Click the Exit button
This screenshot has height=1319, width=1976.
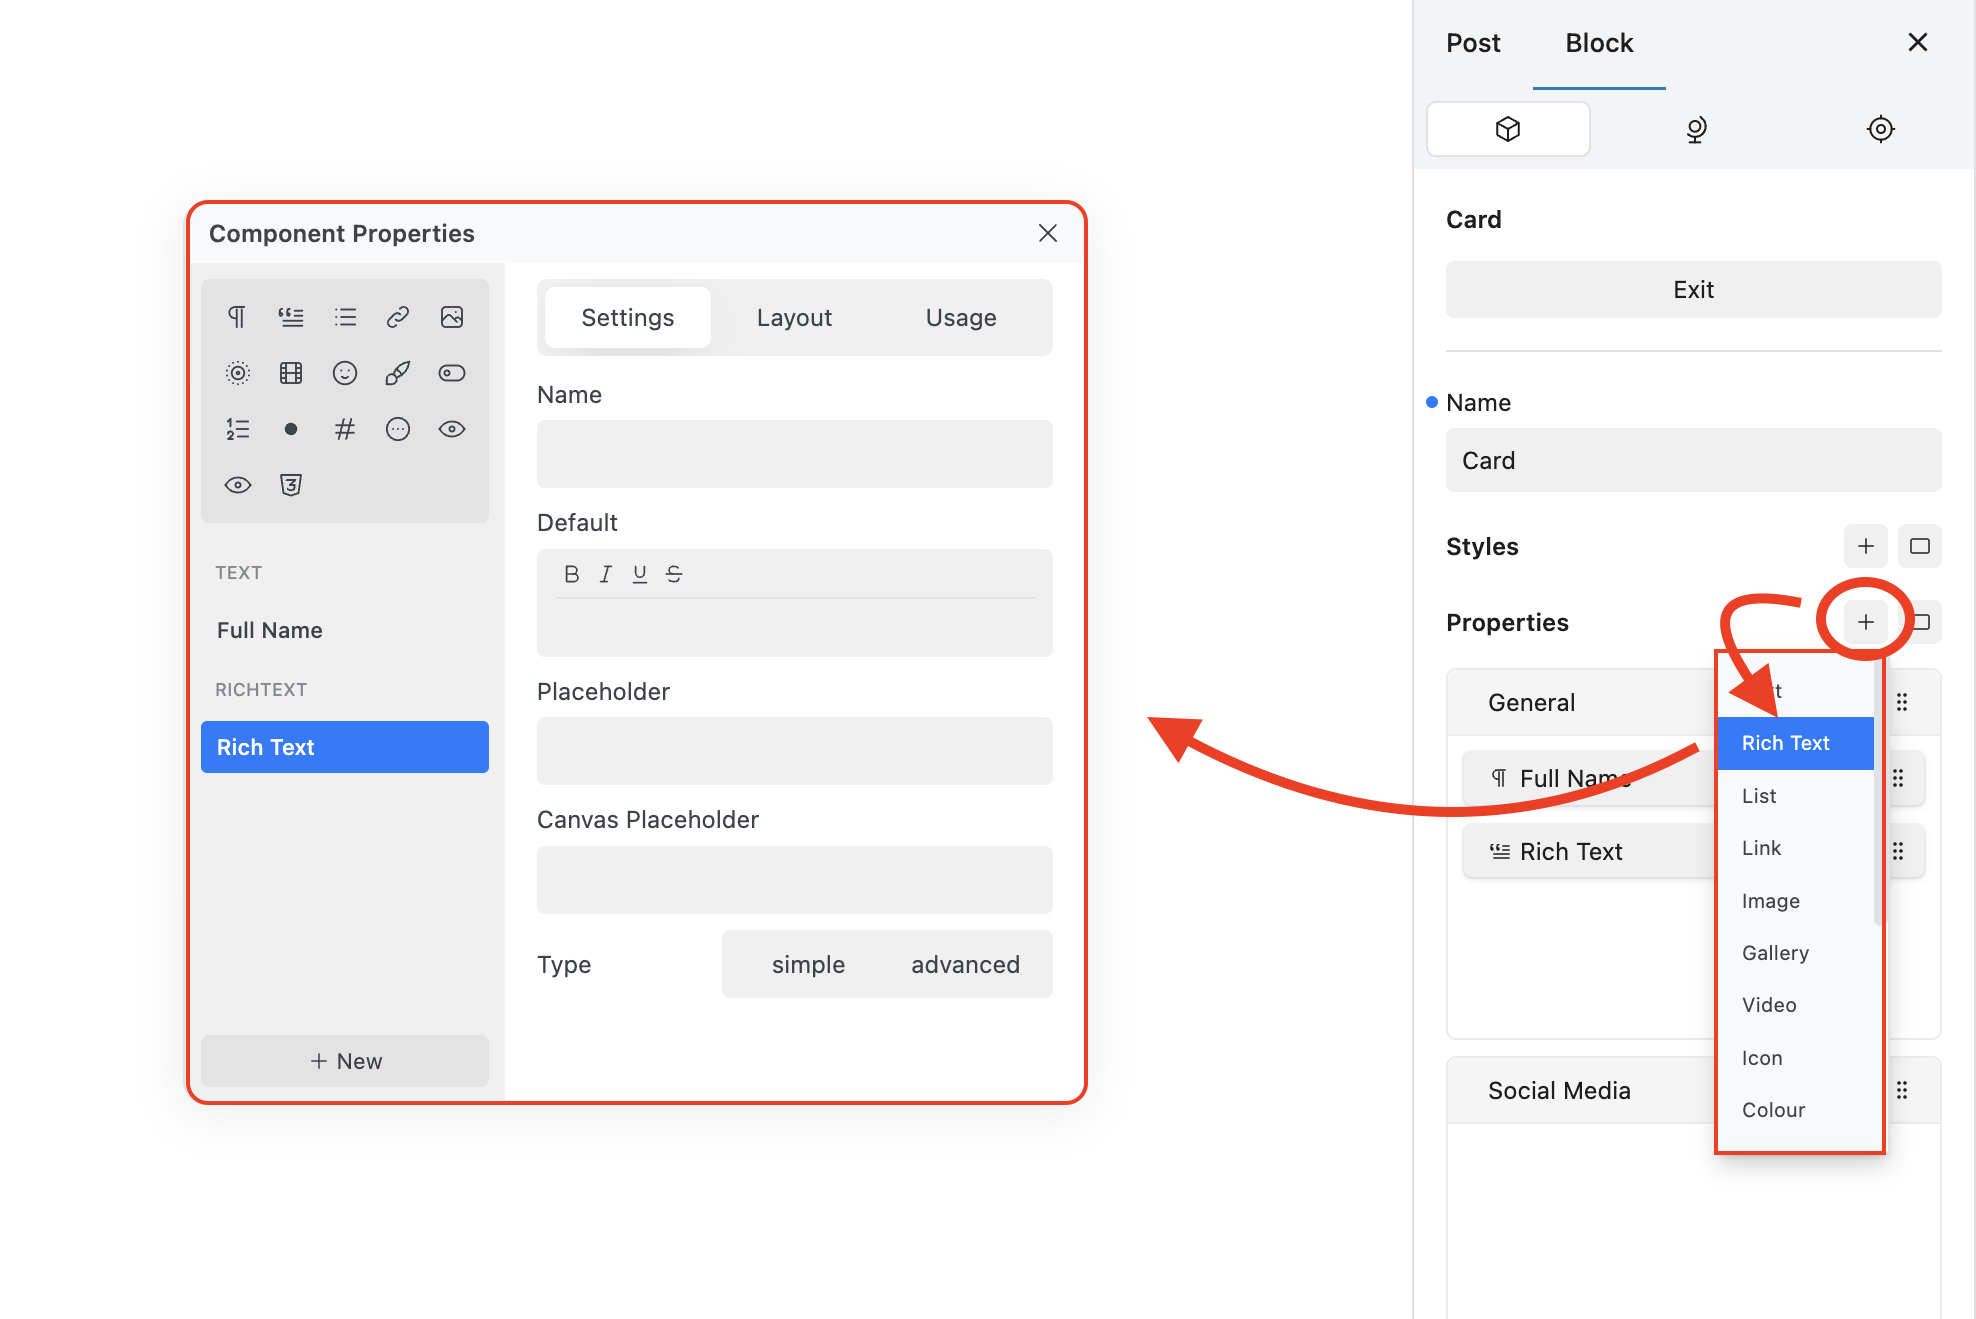1693,289
